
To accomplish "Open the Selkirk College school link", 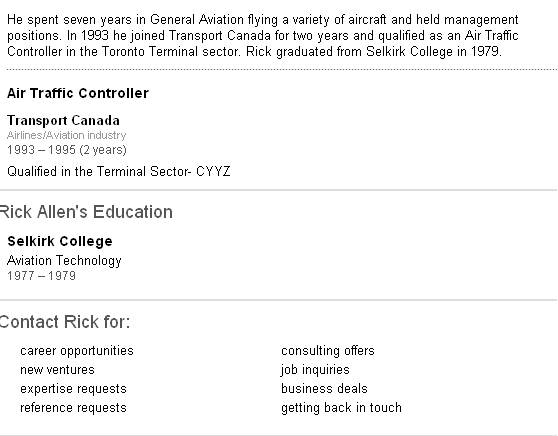I will (60, 241).
